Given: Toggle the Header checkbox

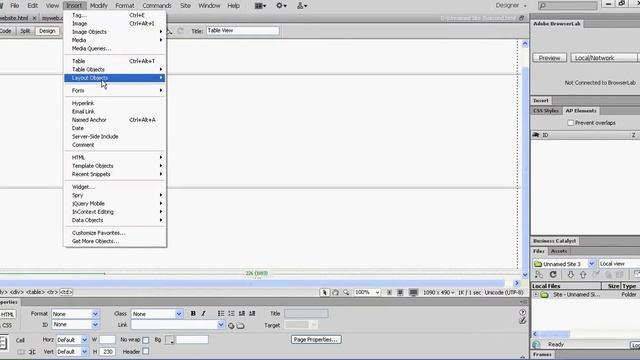Looking at the screenshot, I should (146, 351).
